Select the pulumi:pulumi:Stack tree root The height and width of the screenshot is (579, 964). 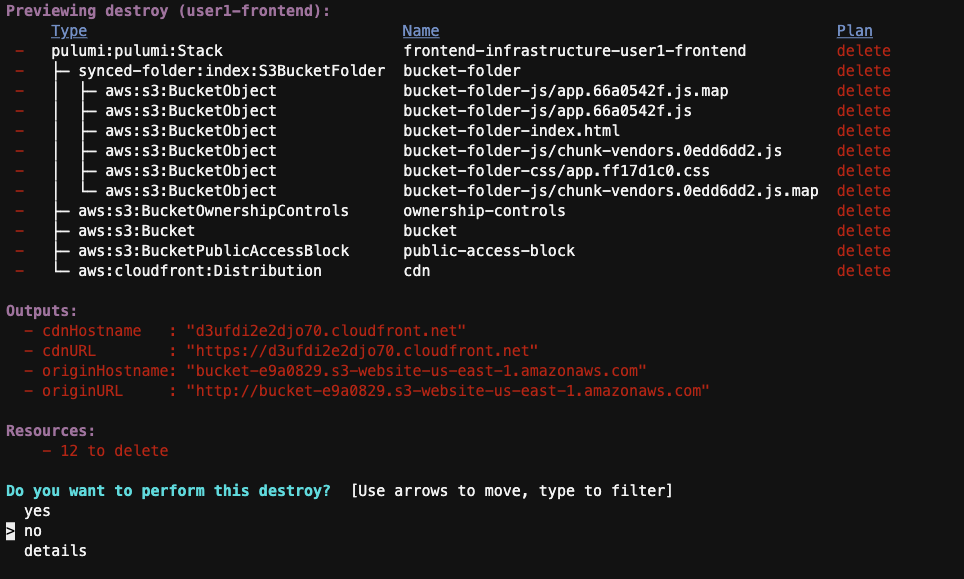pyautogui.click(x=137, y=51)
